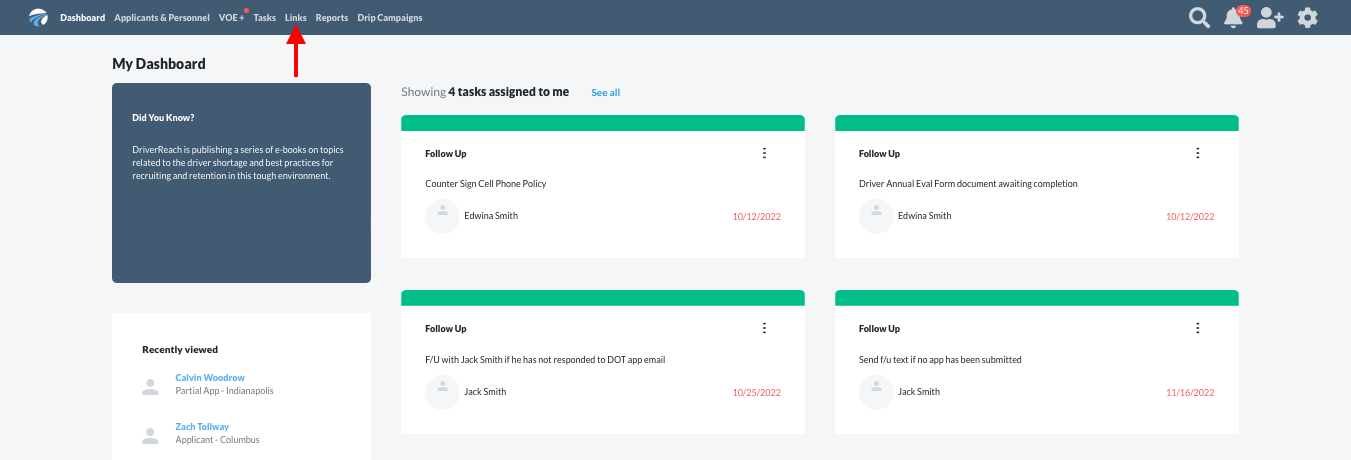Click the 11/16/2022 due date
The image size is (1351, 460).
click(1190, 392)
